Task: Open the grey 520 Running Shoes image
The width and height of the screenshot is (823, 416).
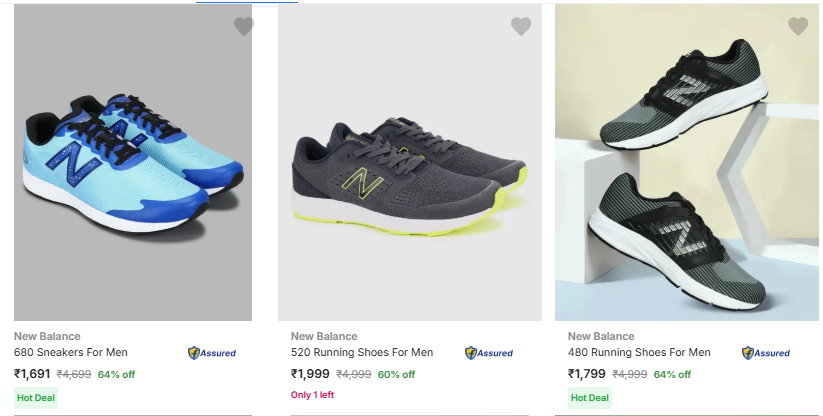Action: (x=409, y=160)
